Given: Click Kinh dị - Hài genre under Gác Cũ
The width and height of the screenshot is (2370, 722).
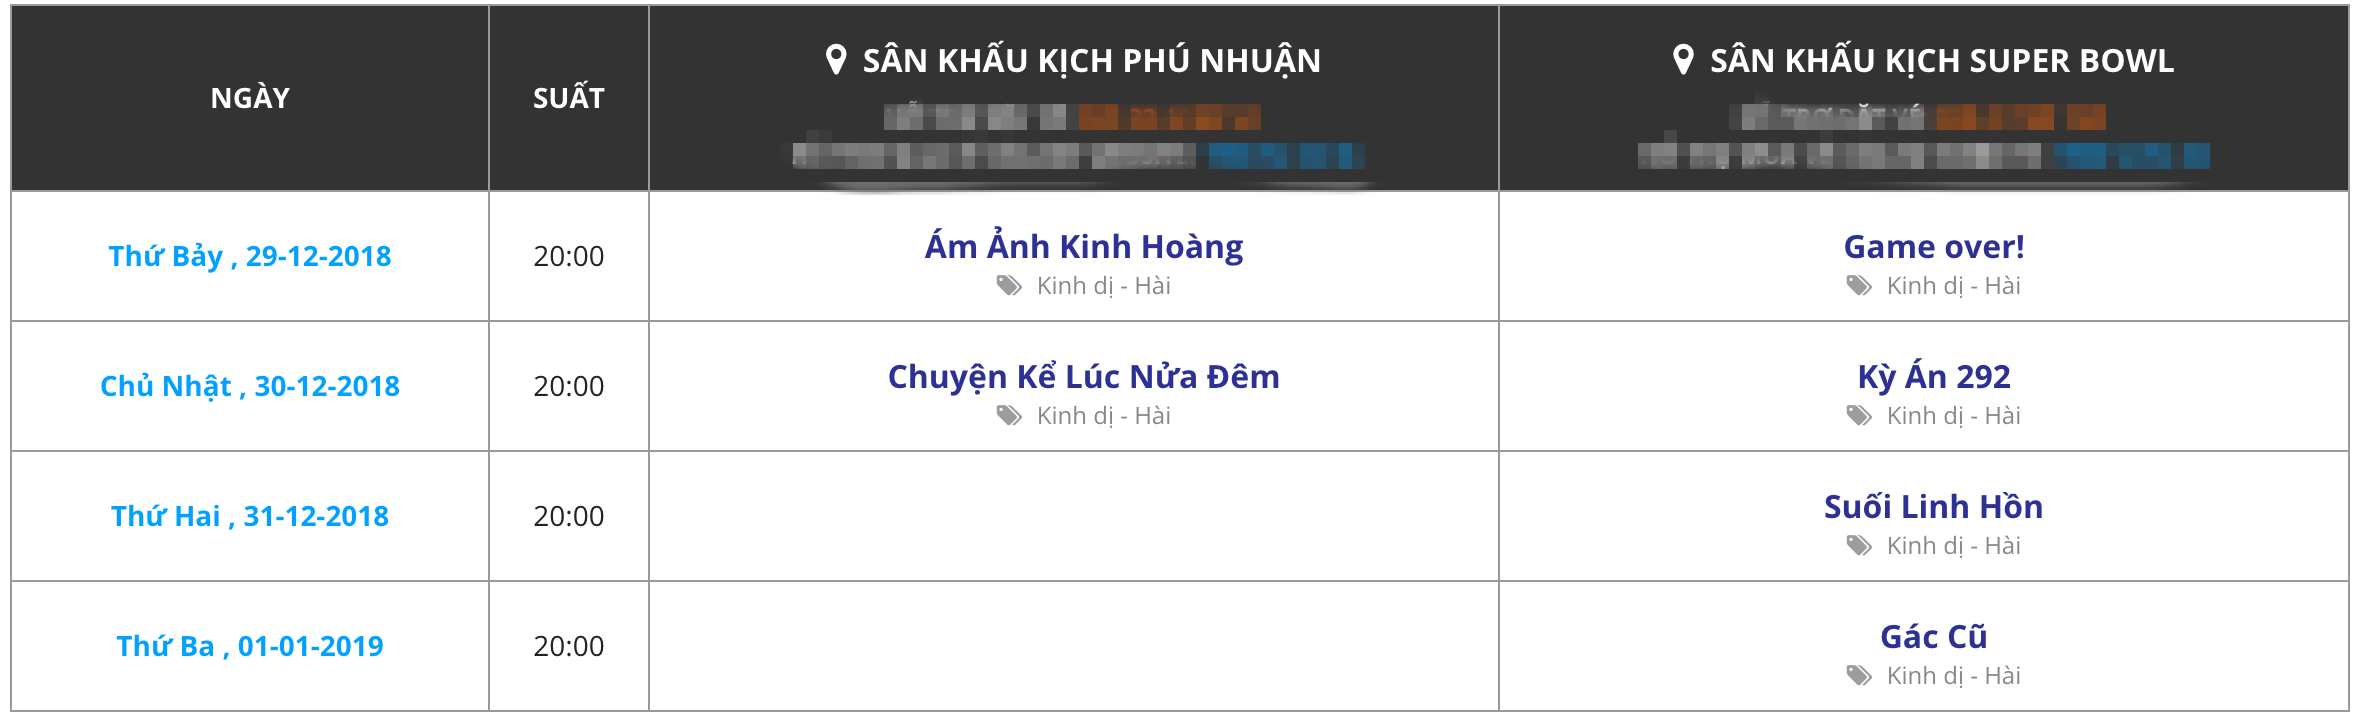Looking at the screenshot, I should [1954, 676].
